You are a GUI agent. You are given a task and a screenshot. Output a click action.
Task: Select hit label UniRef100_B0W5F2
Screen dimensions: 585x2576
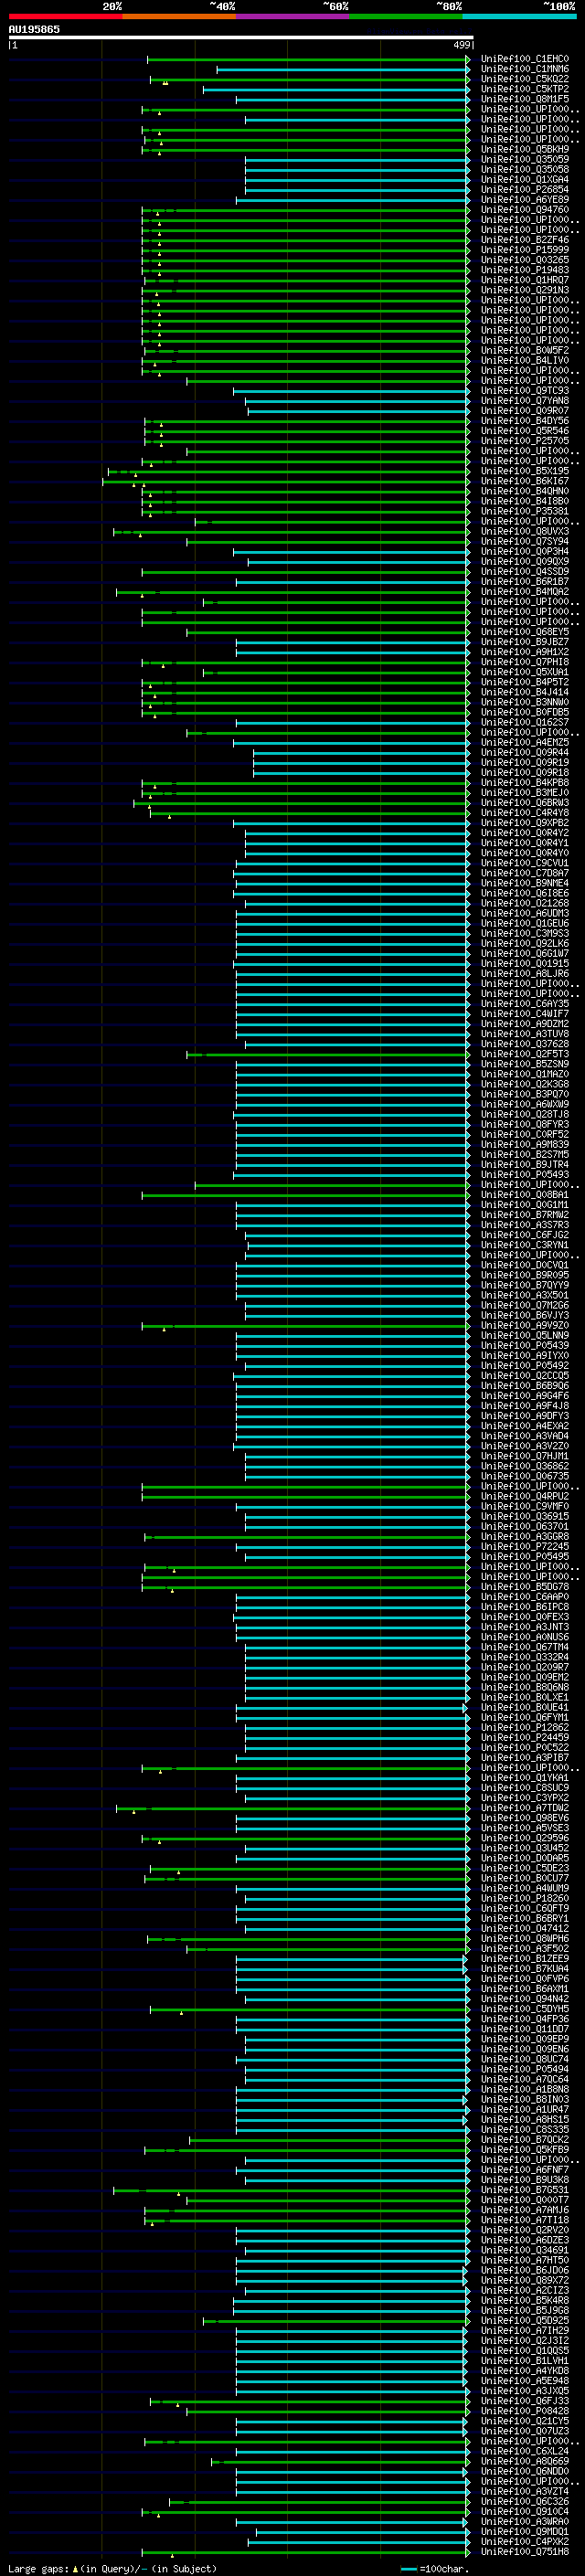[524, 351]
